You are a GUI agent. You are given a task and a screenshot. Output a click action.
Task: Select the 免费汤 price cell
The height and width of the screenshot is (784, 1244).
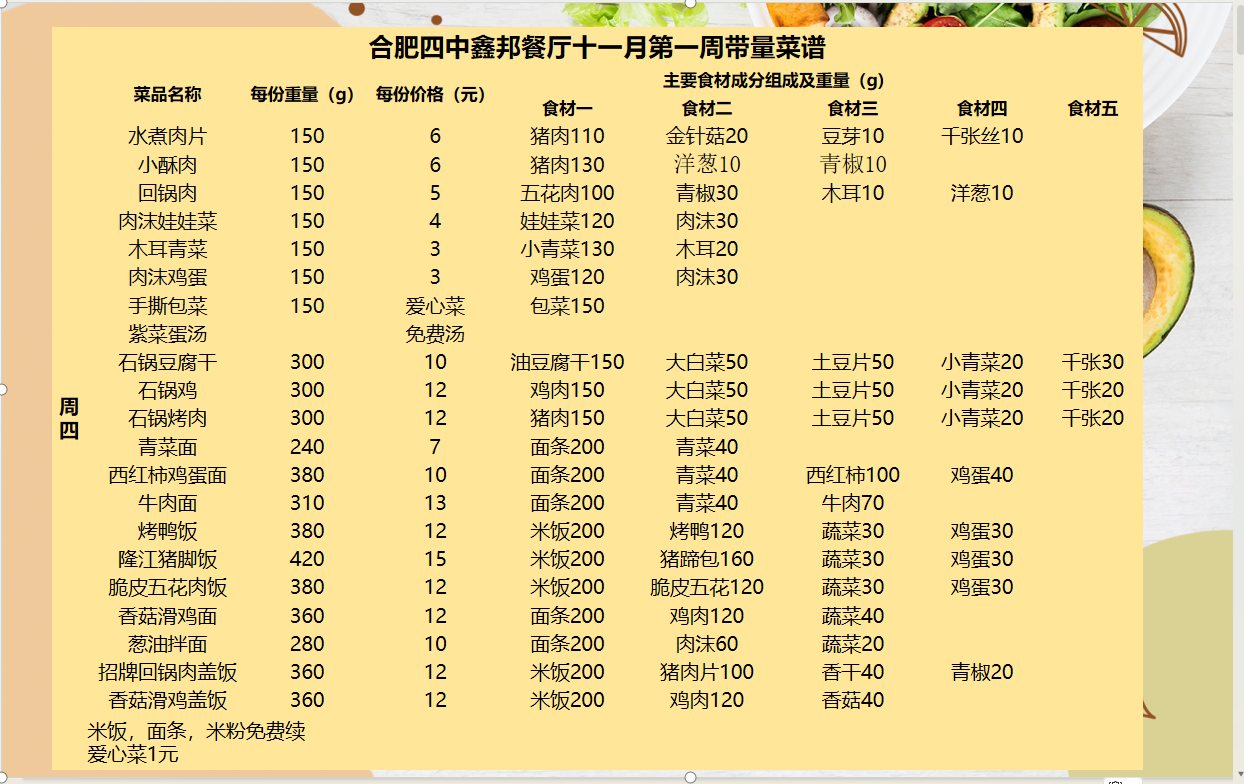(434, 334)
